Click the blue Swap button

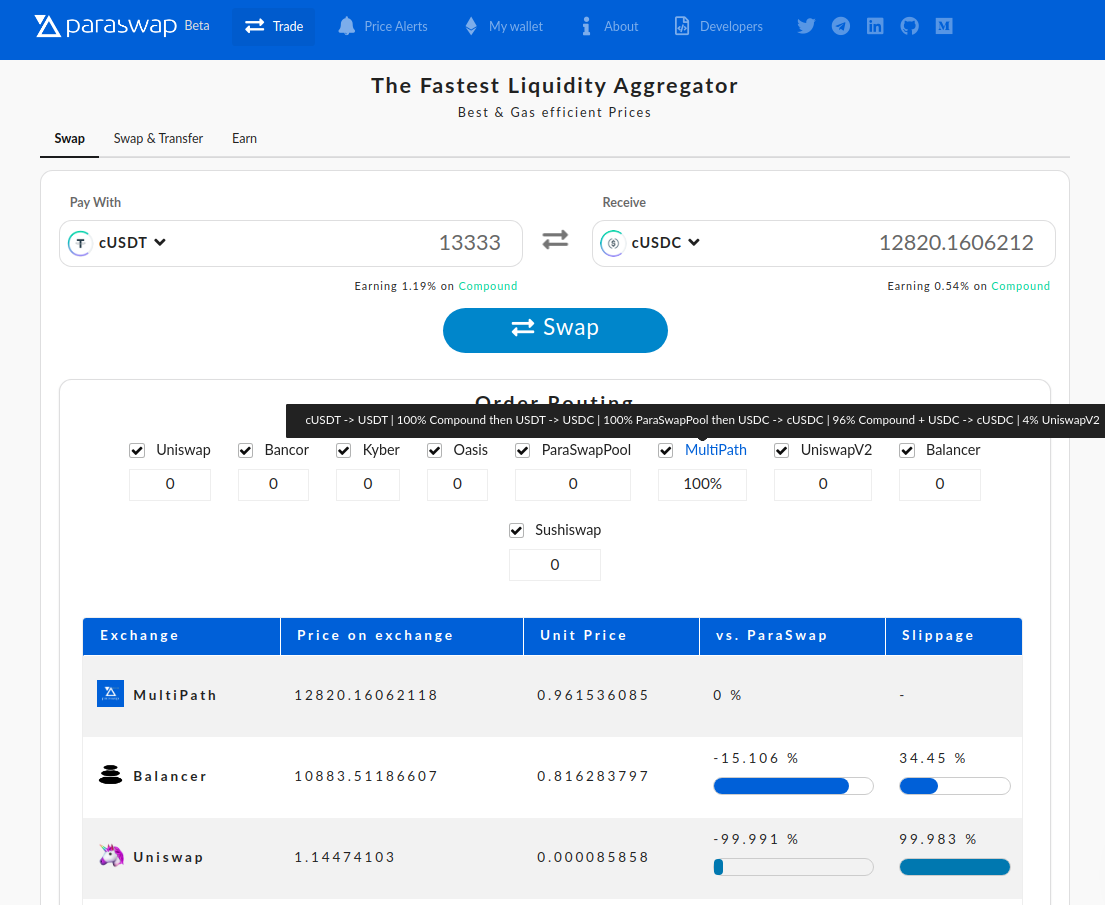pyautogui.click(x=555, y=330)
